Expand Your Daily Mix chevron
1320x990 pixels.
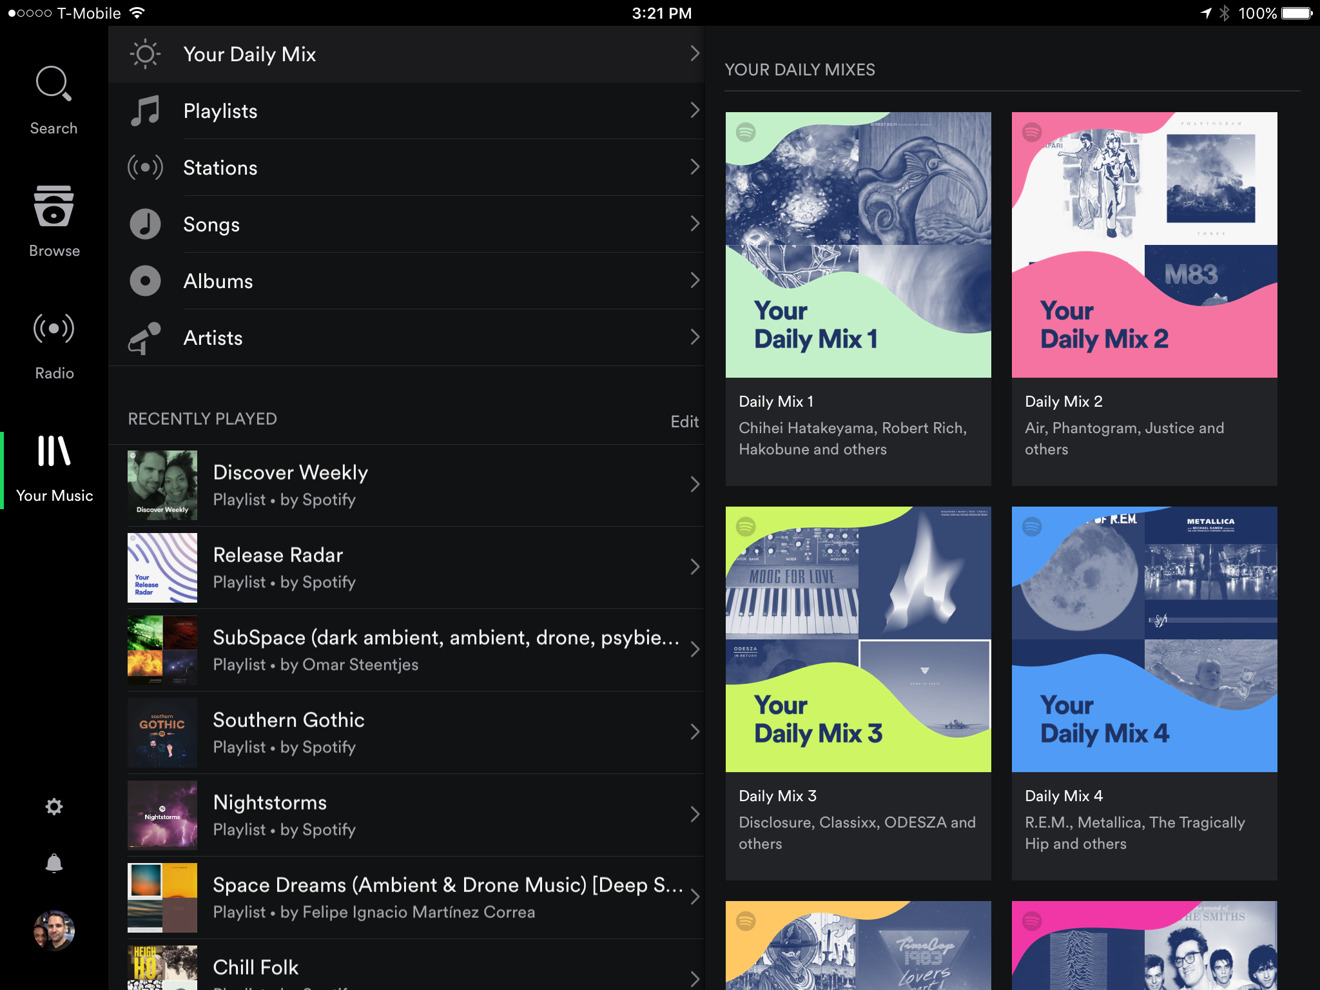[x=694, y=53]
